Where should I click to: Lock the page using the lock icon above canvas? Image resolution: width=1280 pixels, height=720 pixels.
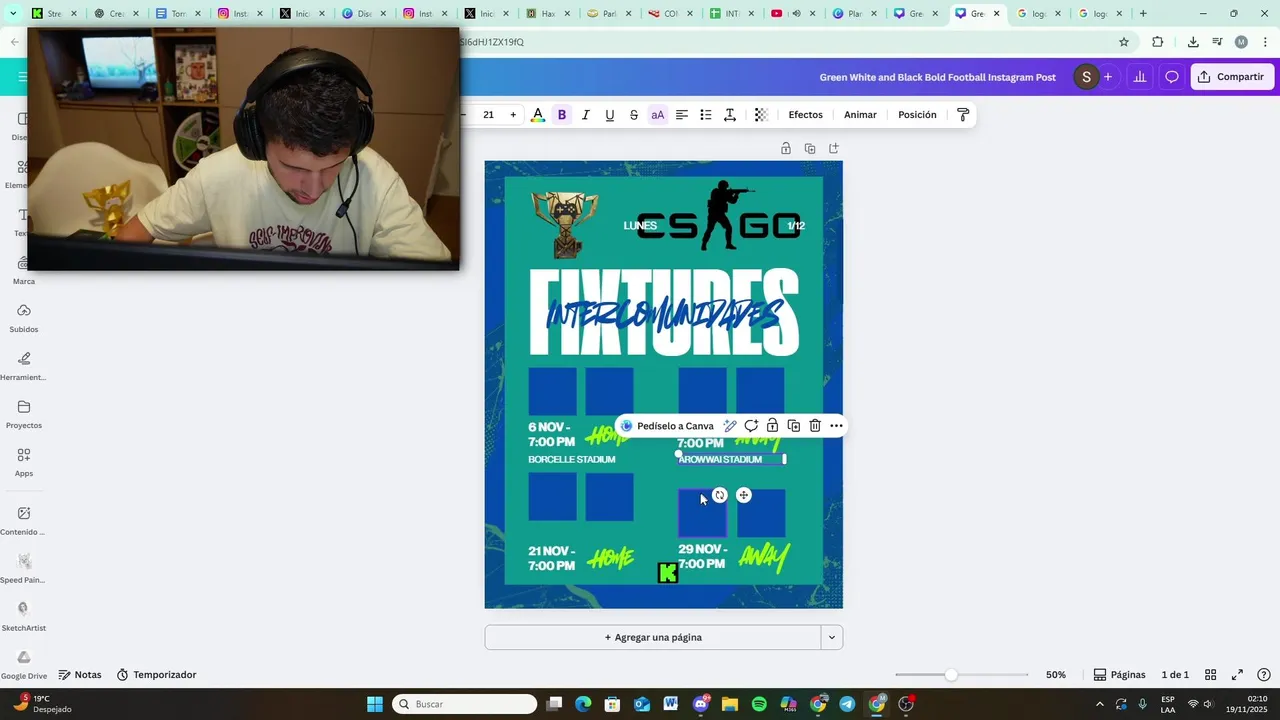(x=786, y=148)
